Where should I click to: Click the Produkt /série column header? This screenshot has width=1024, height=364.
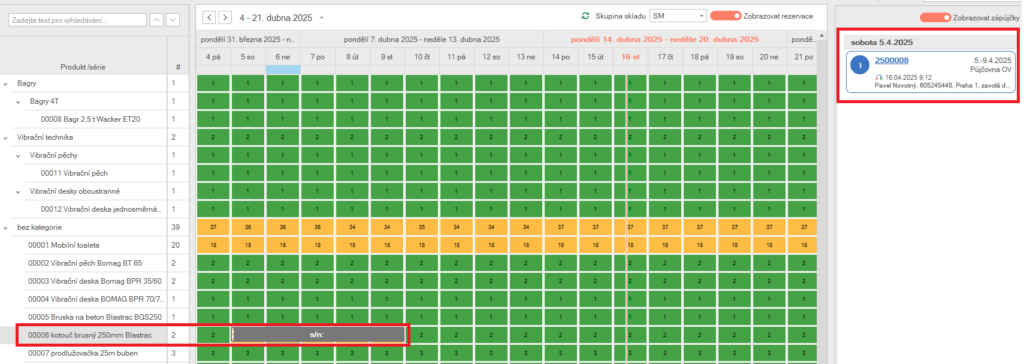(x=84, y=67)
